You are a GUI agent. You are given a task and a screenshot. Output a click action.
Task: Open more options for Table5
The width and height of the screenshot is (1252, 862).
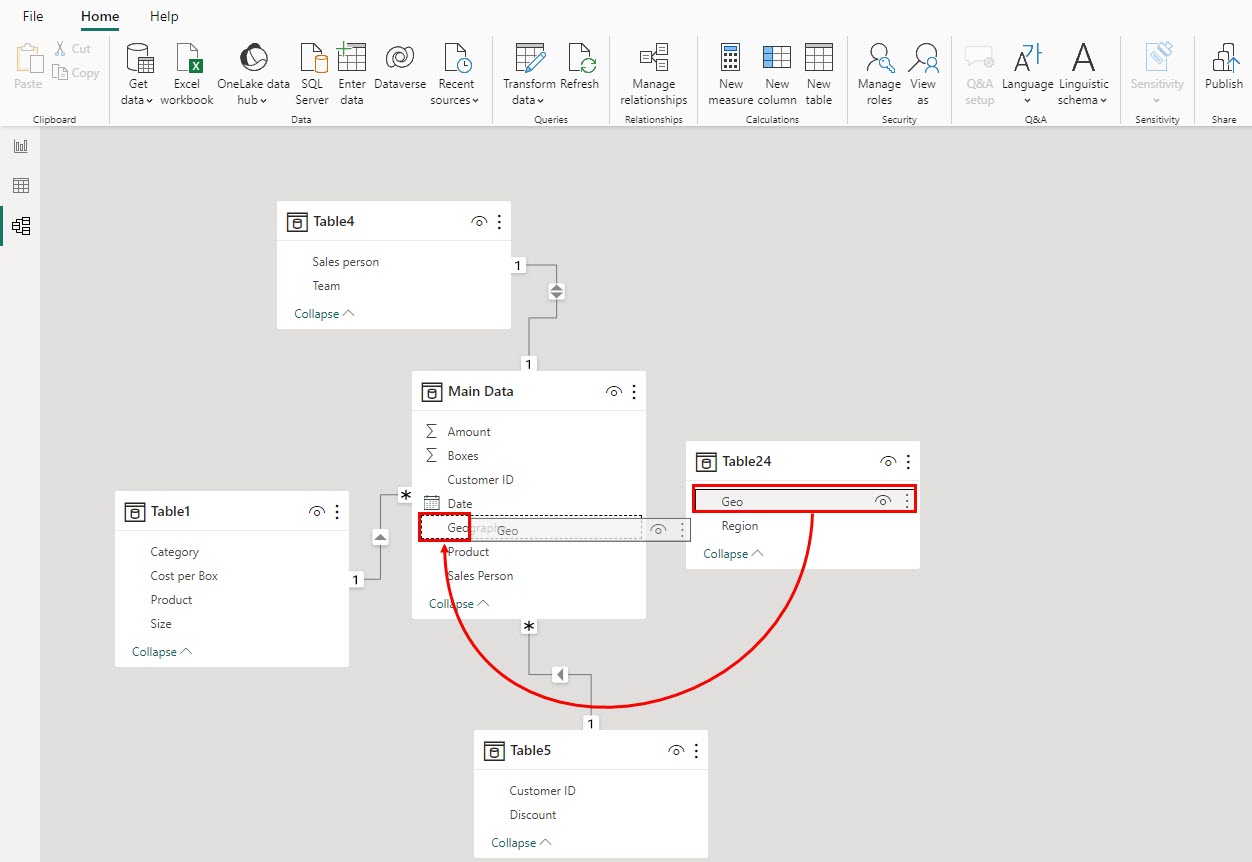(696, 751)
